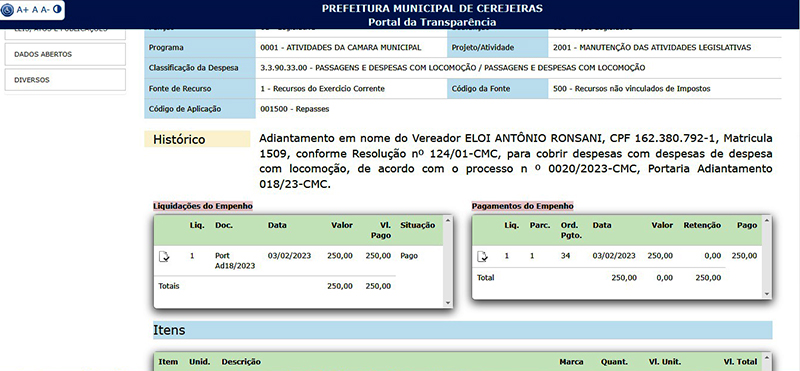Click Pagamentos do Empenho scrollbar down arrow
This screenshot has height=371, width=800.
pos(766,294)
